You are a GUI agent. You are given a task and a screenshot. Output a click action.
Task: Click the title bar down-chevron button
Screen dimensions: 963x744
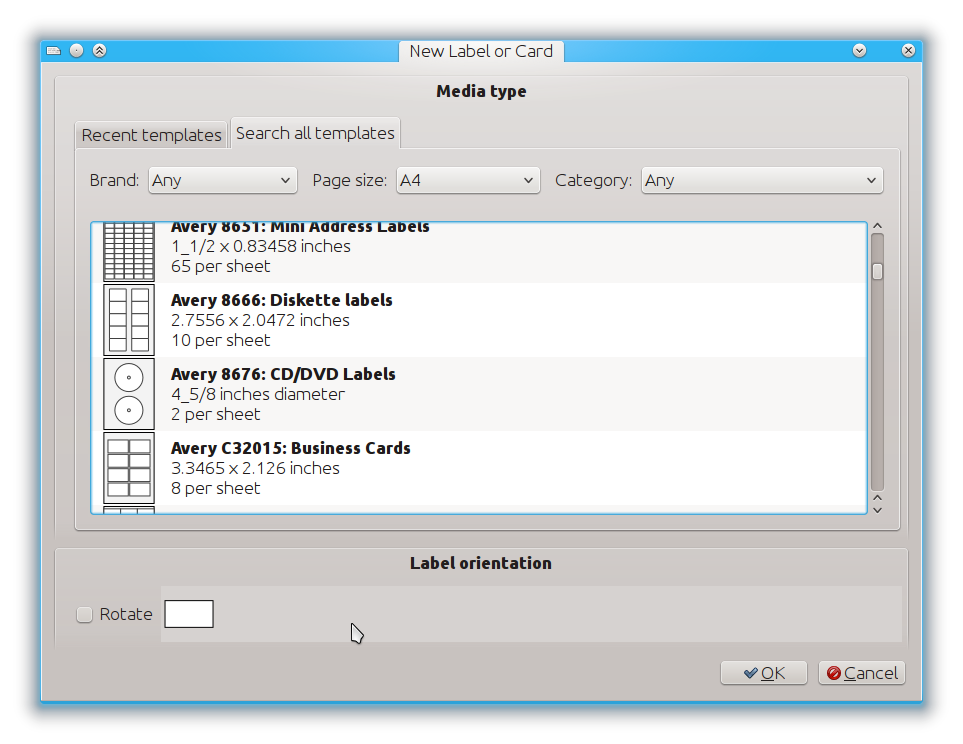pyautogui.click(x=859, y=50)
